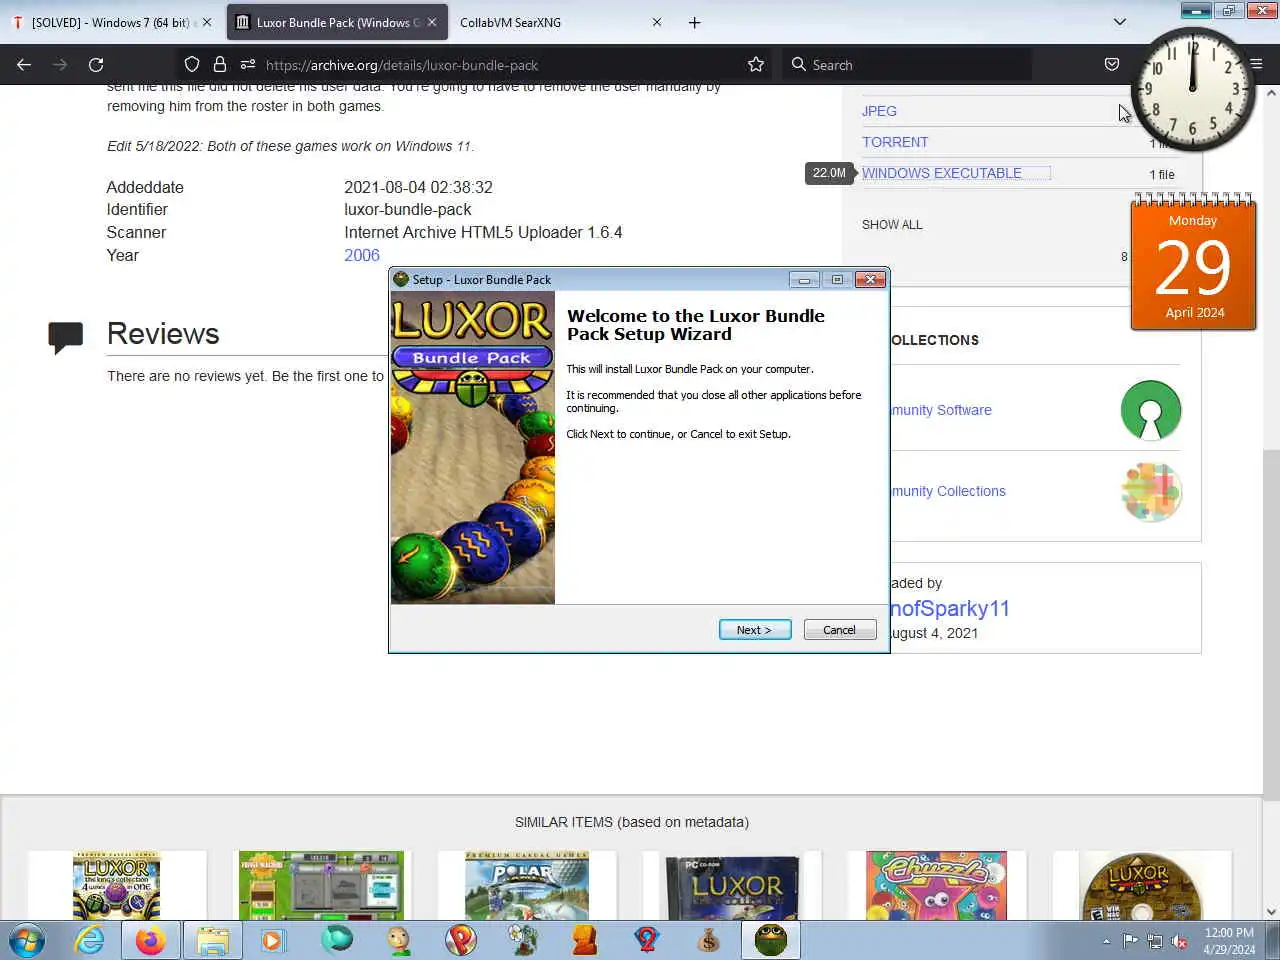Click the Reviews speech bubble icon
Viewport: 1280px width, 960px height.
(x=66, y=337)
